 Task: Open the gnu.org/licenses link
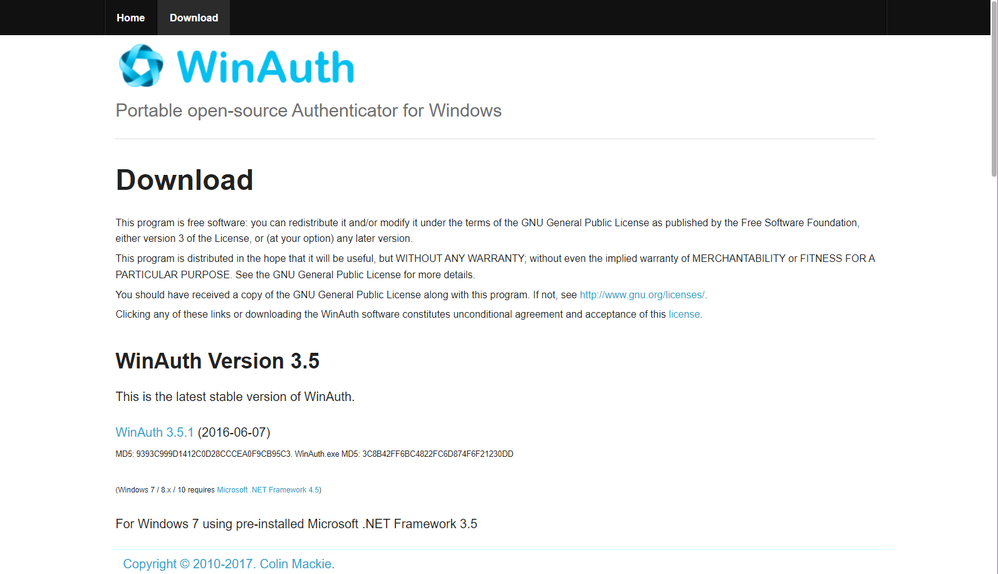point(642,295)
